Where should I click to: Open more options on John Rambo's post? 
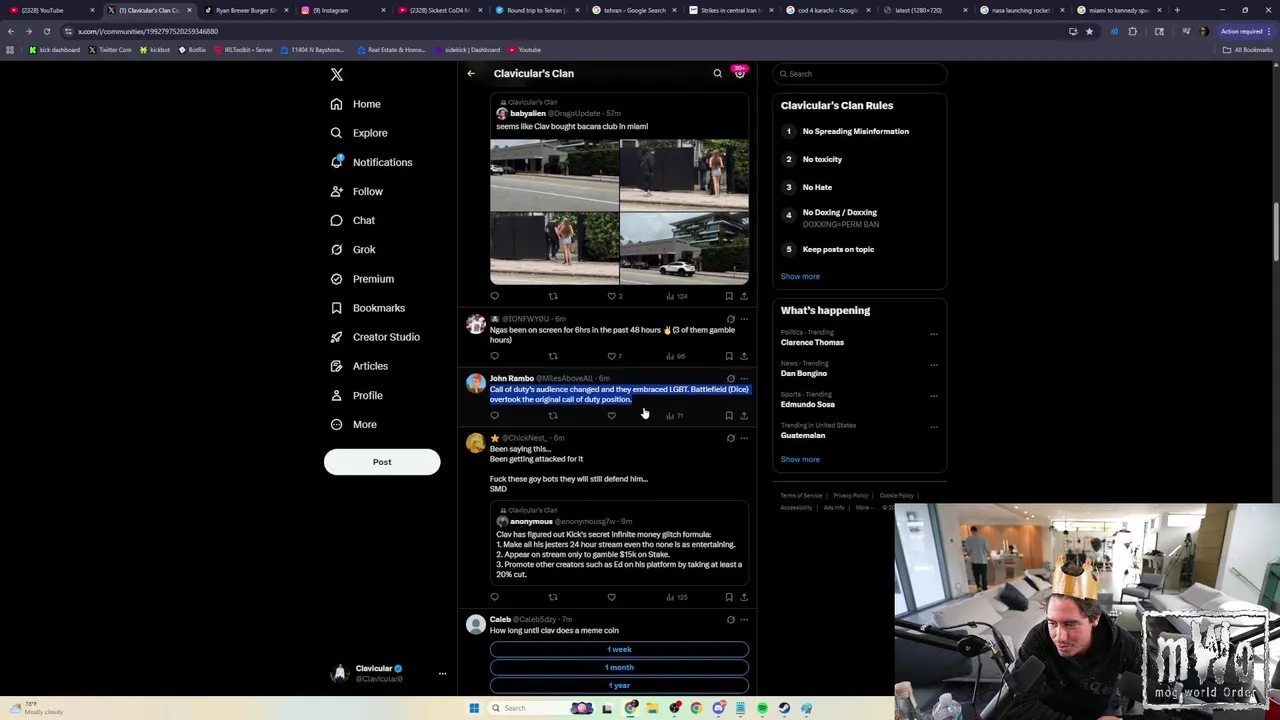point(743,379)
